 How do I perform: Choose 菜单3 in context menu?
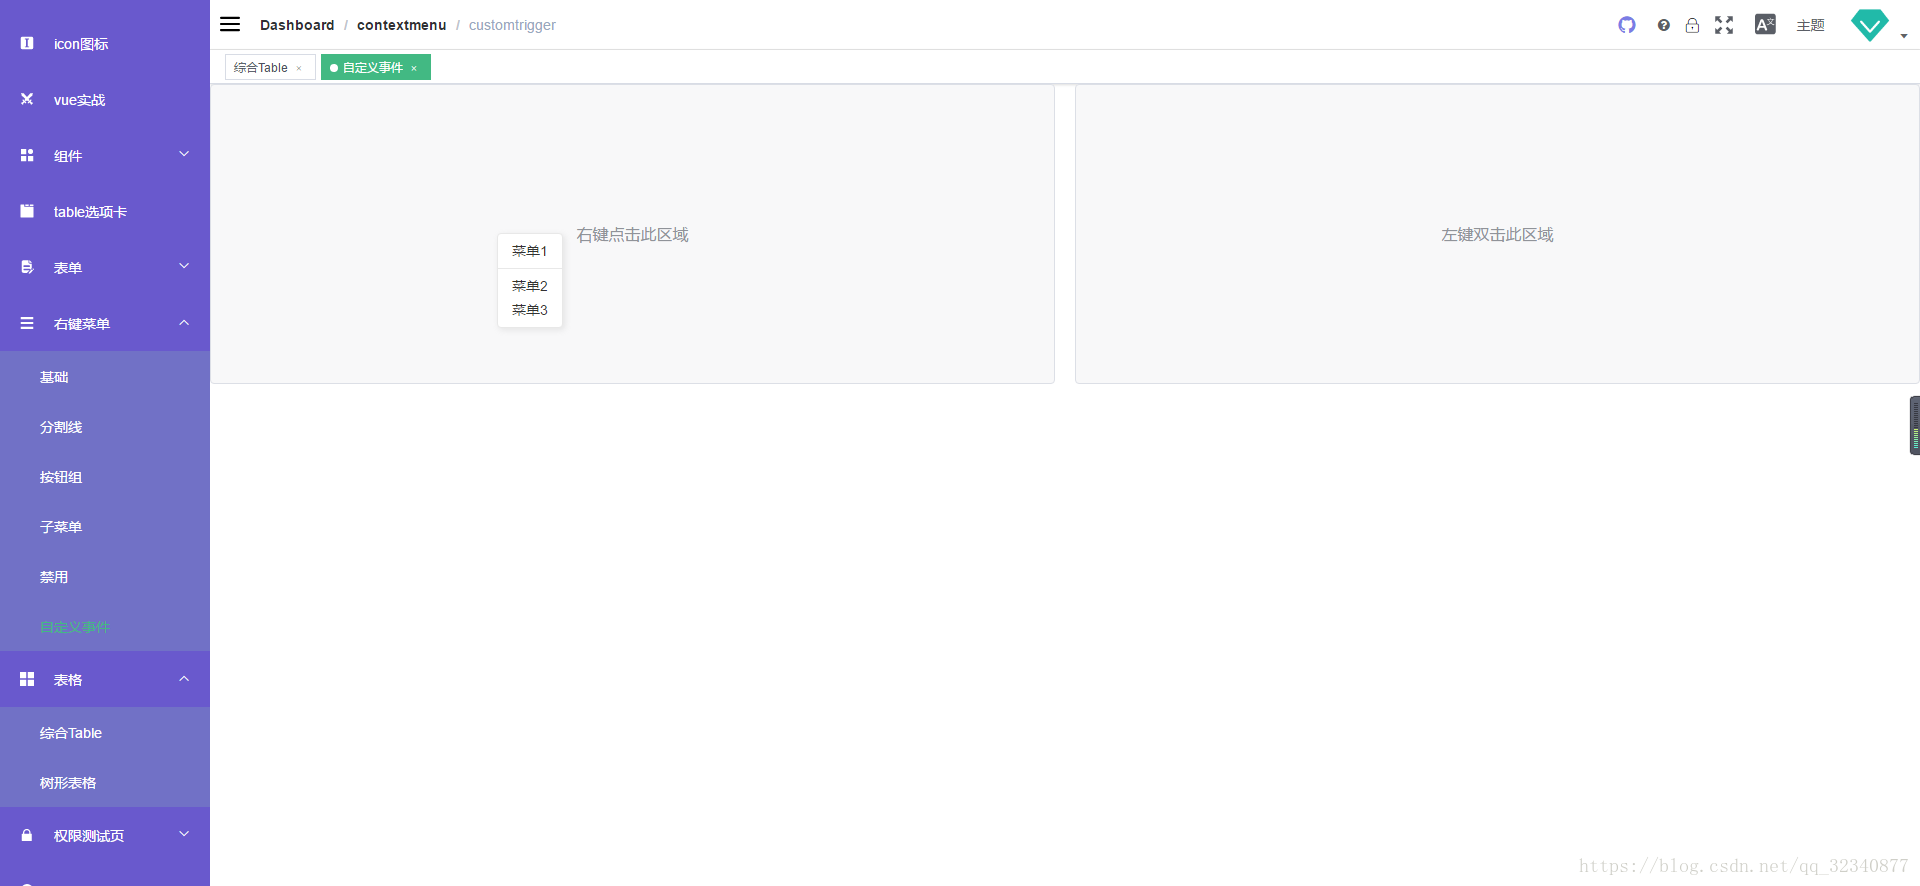[x=530, y=310]
